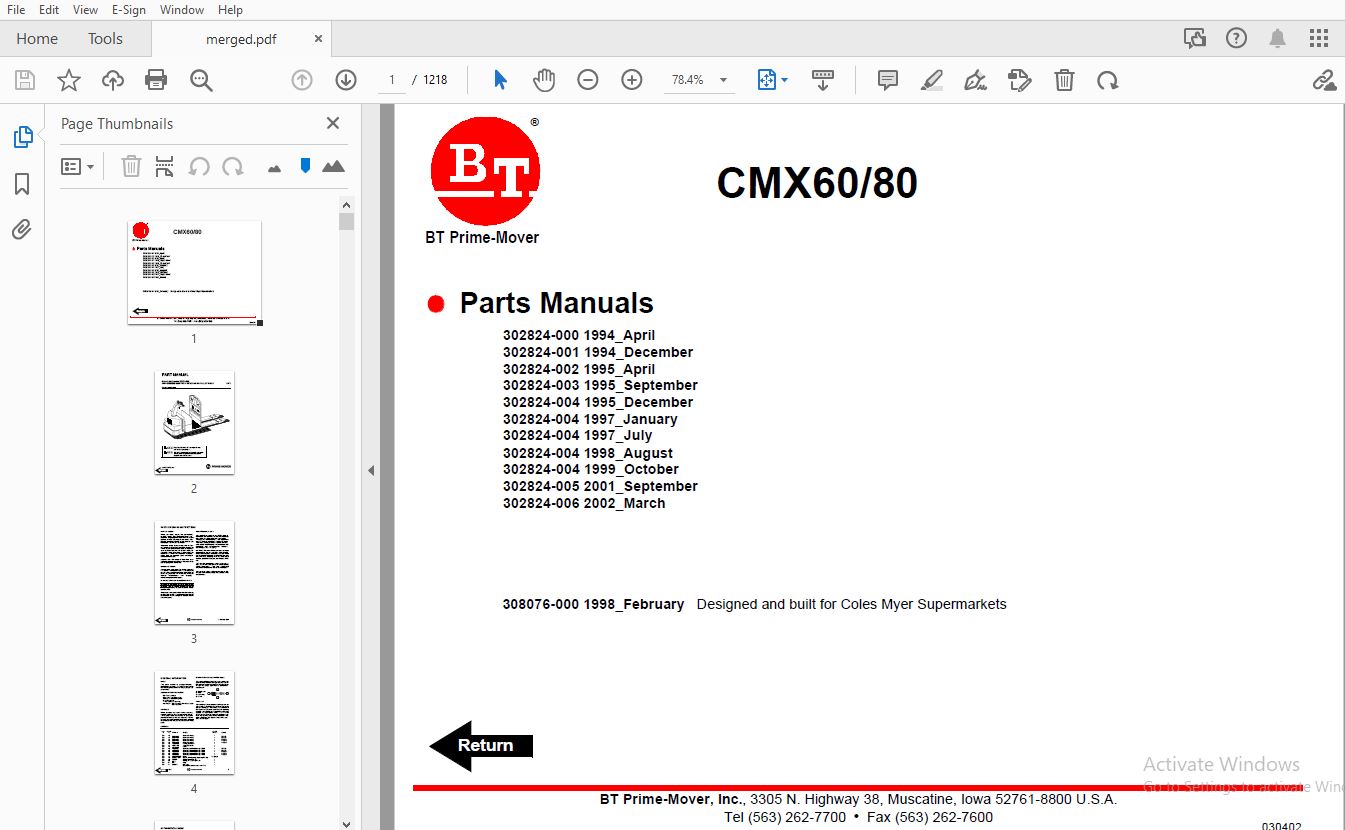Print the document
The image size is (1345, 830).
pyautogui.click(x=156, y=80)
